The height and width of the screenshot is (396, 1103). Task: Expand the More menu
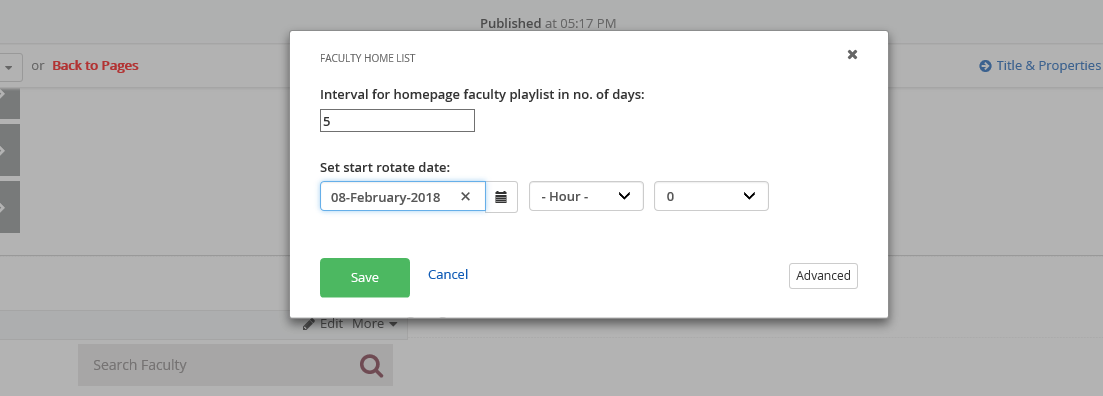pos(374,324)
